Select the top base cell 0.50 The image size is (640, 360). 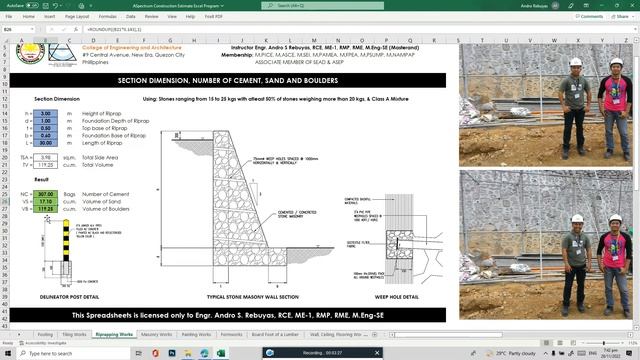tap(45, 128)
